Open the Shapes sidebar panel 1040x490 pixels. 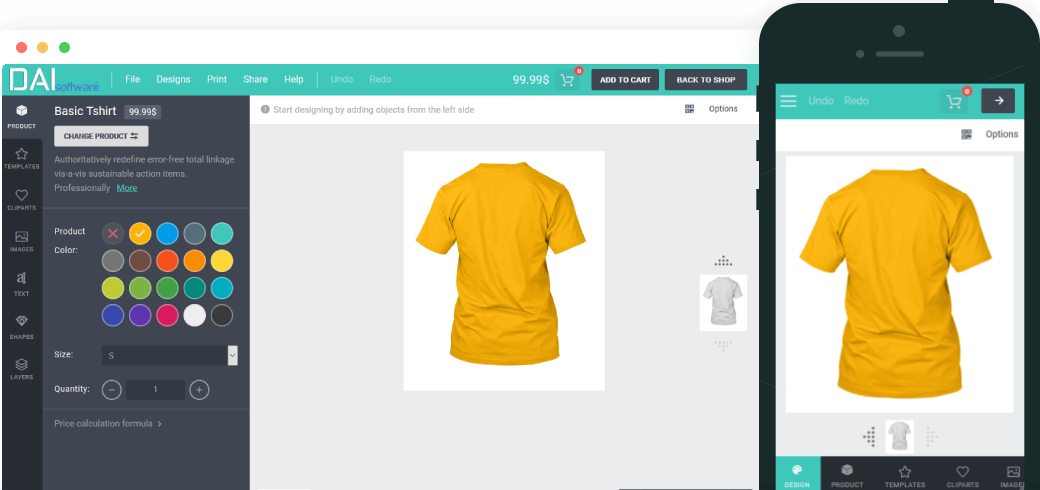22,327
